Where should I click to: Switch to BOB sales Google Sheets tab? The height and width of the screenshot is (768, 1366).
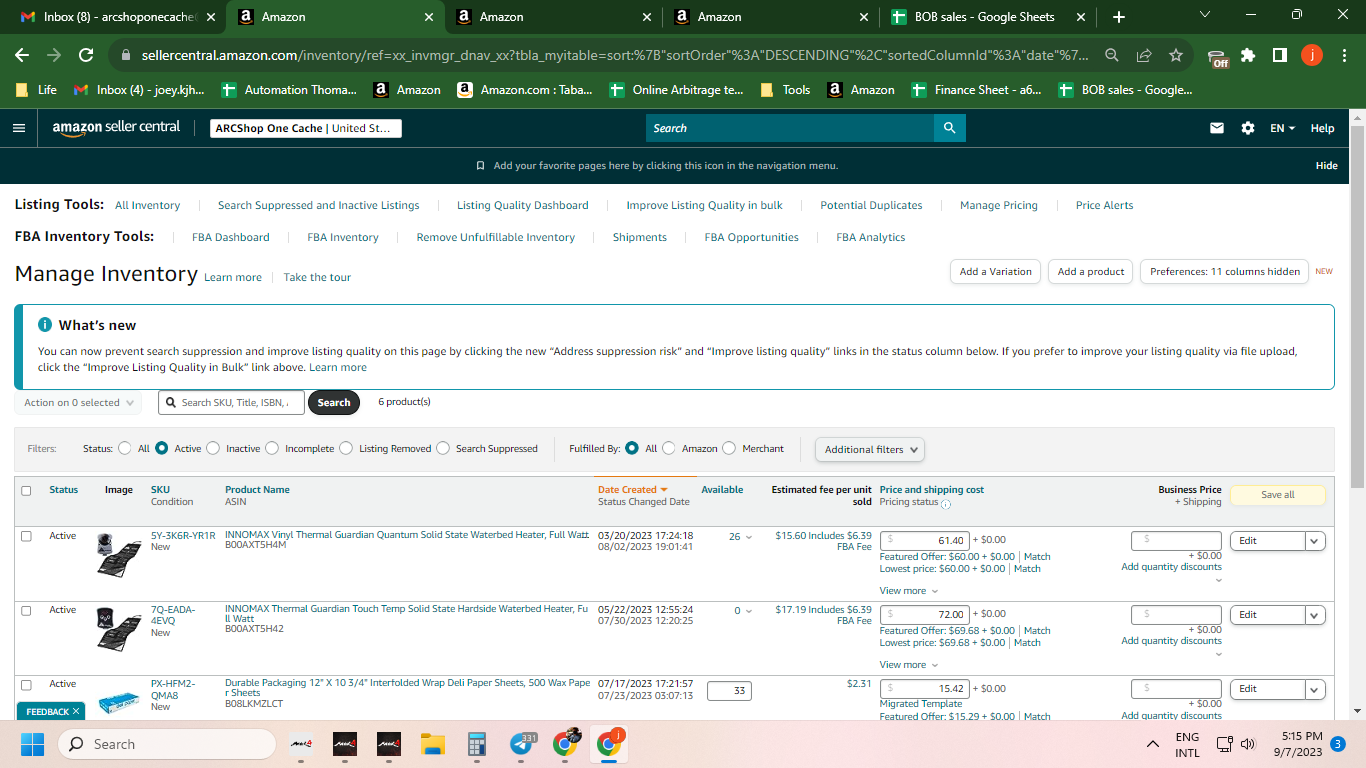pos(987,17)
